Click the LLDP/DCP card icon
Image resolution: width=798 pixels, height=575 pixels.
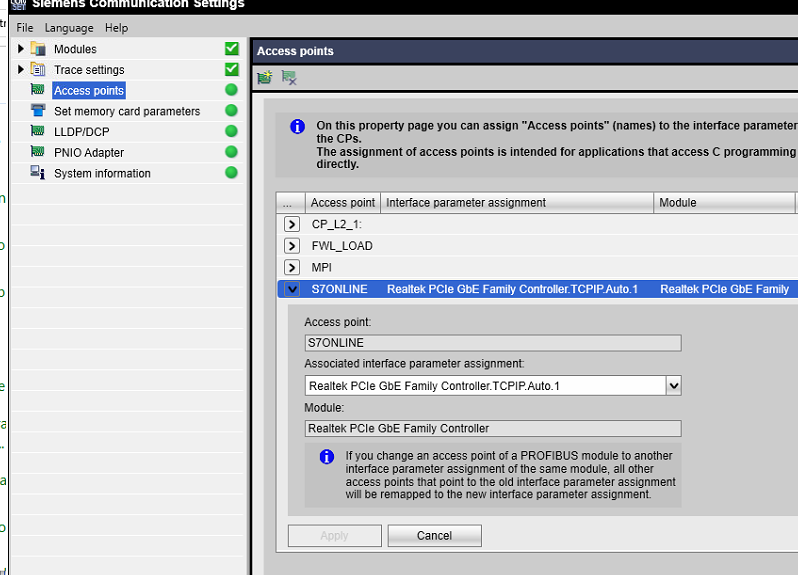[38, 131]
